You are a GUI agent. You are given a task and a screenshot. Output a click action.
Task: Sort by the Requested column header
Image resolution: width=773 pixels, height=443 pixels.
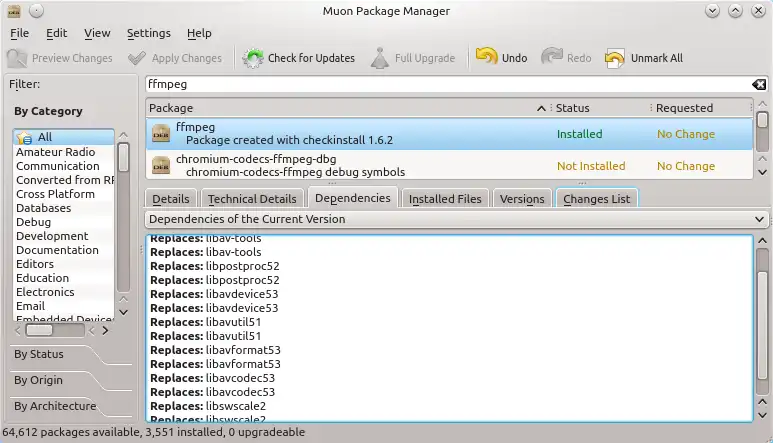pyautogui.click(x=701, y=108)
